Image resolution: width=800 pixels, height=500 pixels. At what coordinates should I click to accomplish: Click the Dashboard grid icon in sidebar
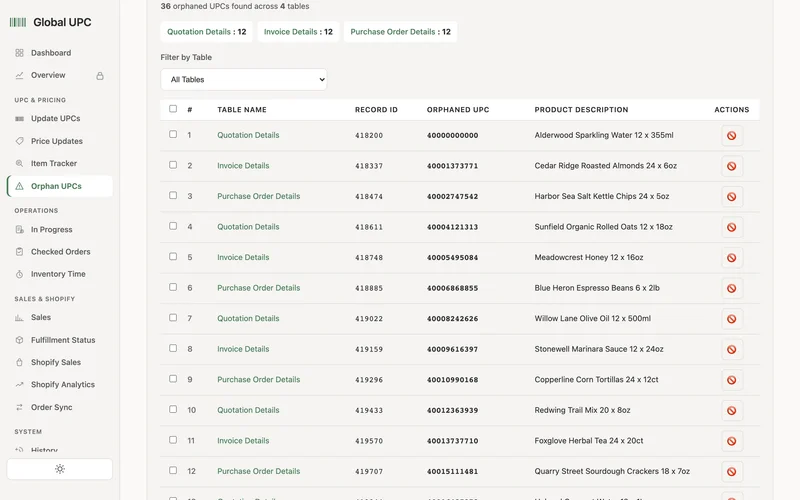click(x=19, y=53)
